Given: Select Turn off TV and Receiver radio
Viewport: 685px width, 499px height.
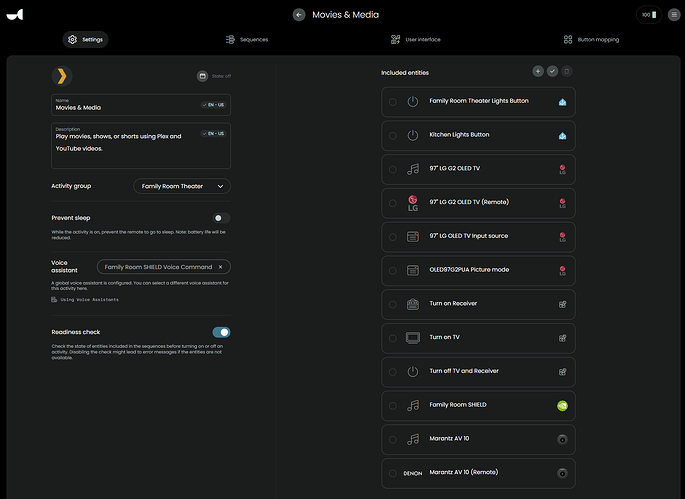Looking at the screenshot, I should point(393,372).
